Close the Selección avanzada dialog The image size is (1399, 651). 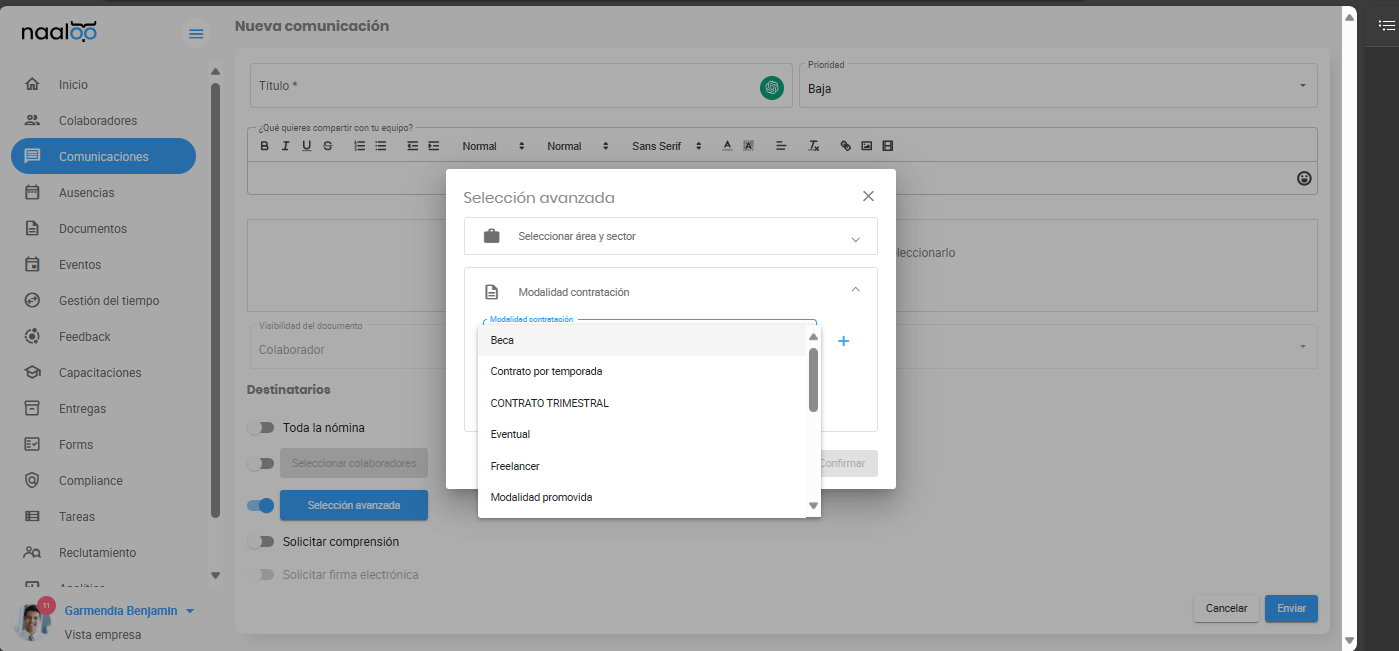(x=868, y=196)
